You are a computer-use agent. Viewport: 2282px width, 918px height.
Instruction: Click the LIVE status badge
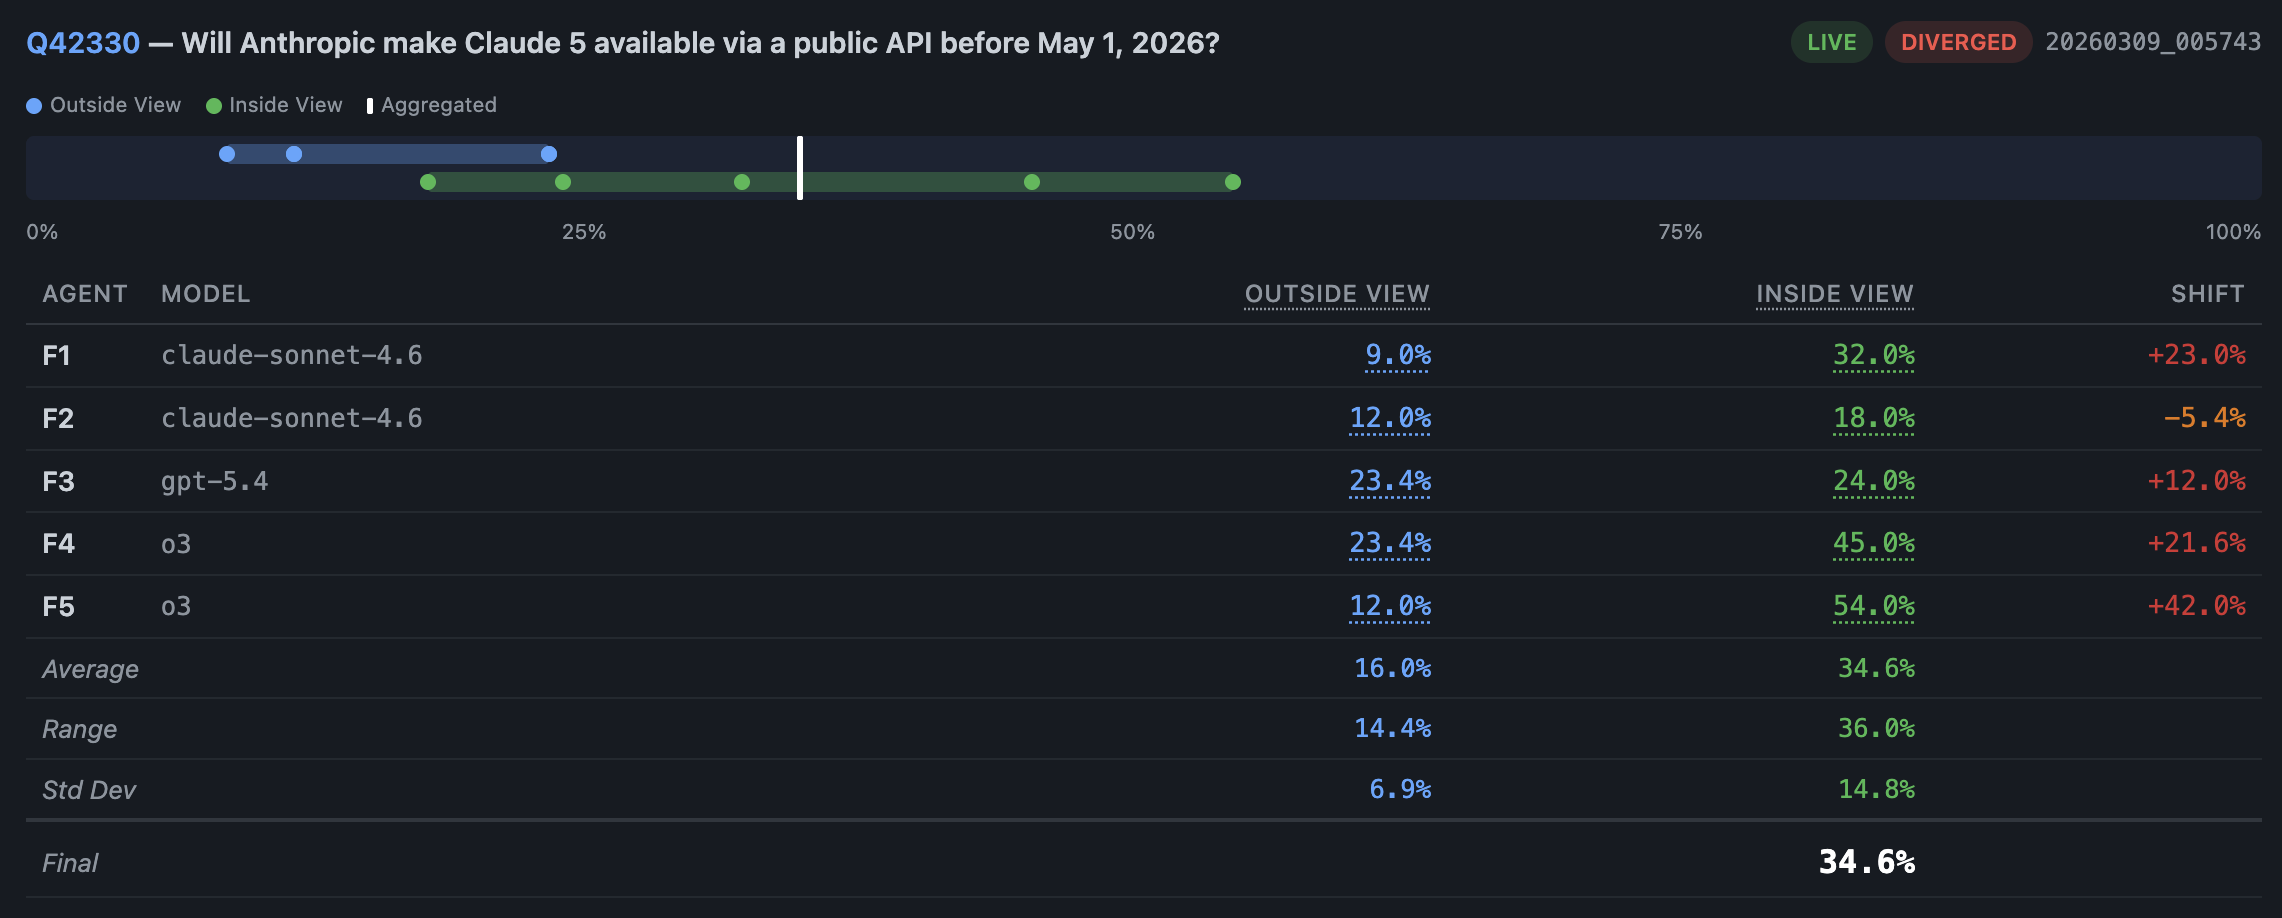(x=1830, y=42)
